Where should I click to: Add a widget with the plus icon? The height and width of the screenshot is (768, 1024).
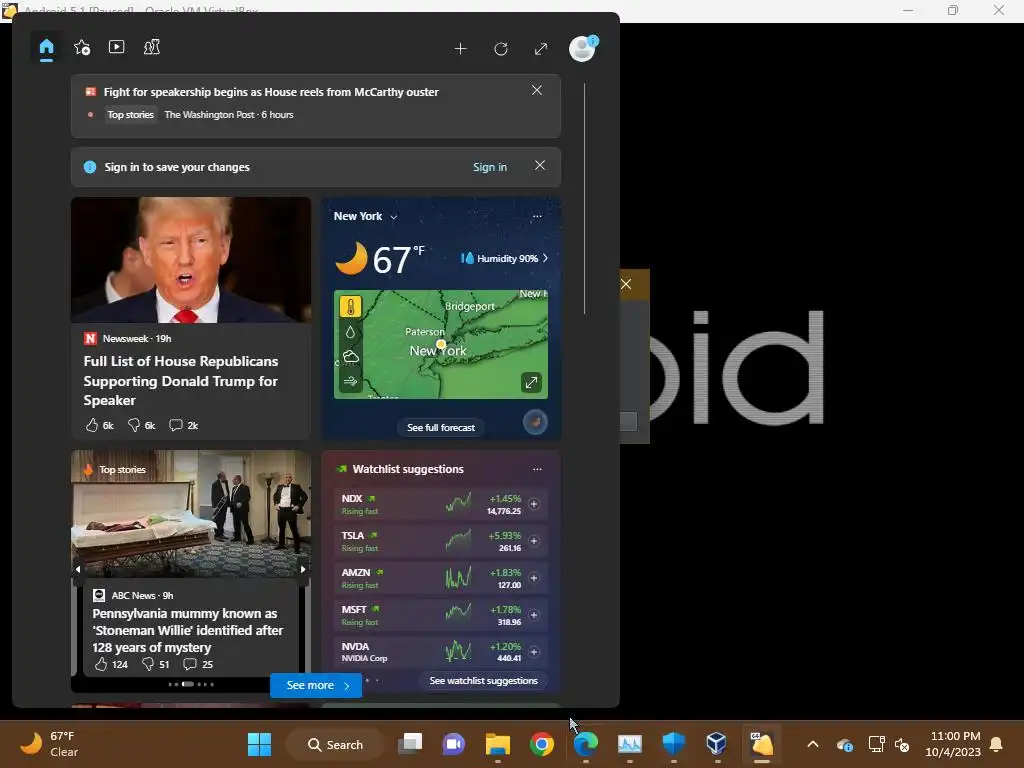coord(460,49)
